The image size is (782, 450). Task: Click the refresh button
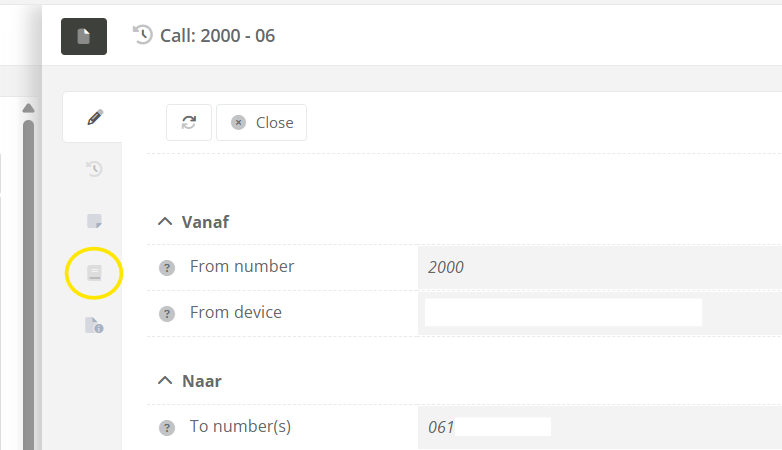click(189, 122)
